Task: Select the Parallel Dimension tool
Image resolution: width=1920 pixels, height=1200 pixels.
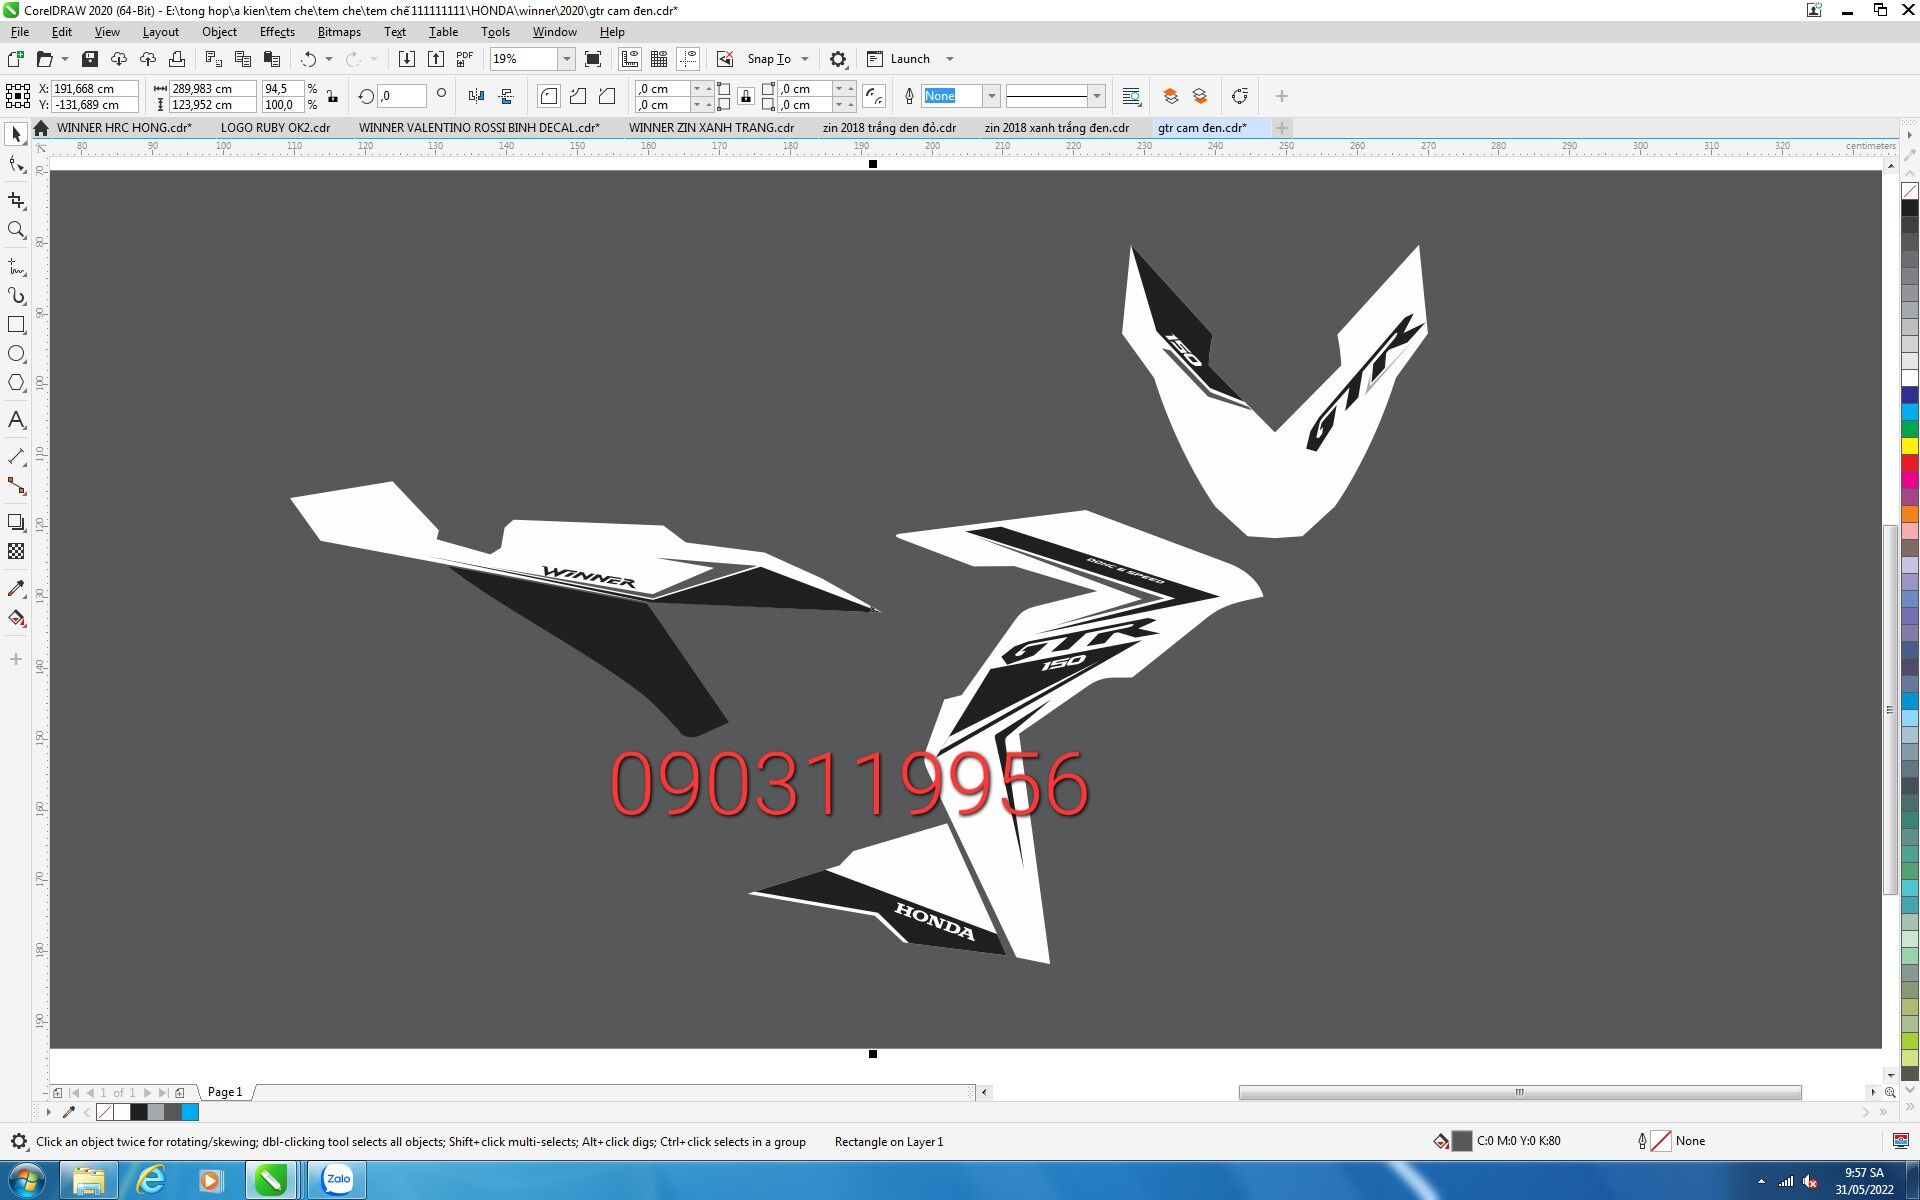Action: [16, 457]
